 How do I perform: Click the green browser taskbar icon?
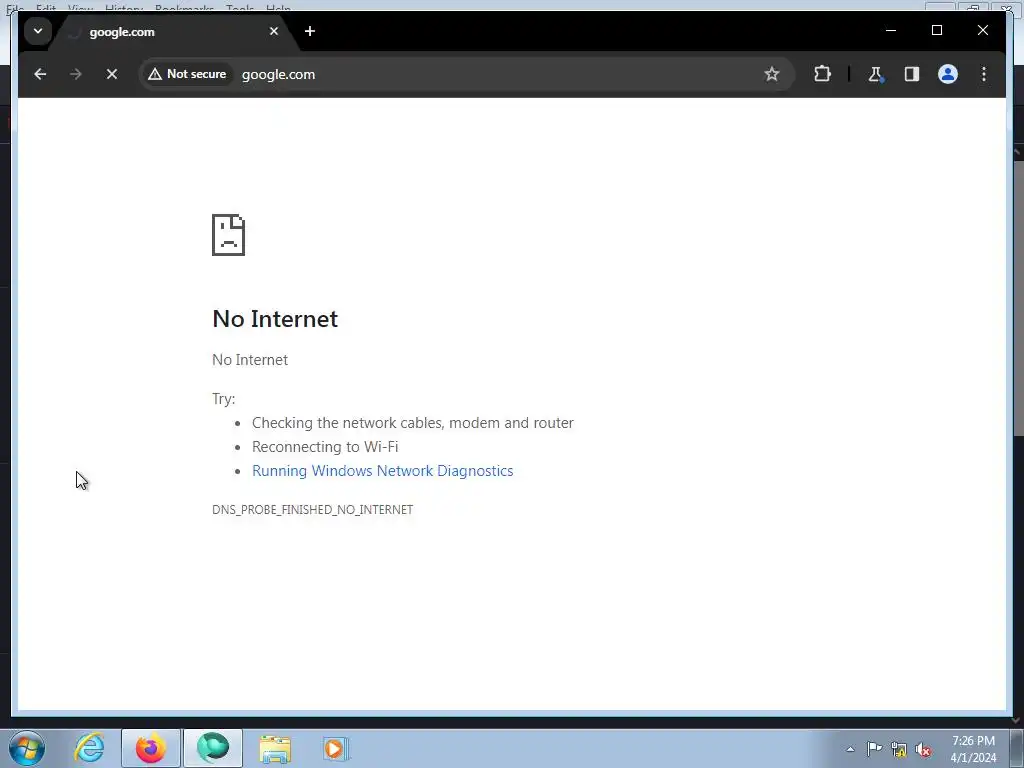coord(213,748)
